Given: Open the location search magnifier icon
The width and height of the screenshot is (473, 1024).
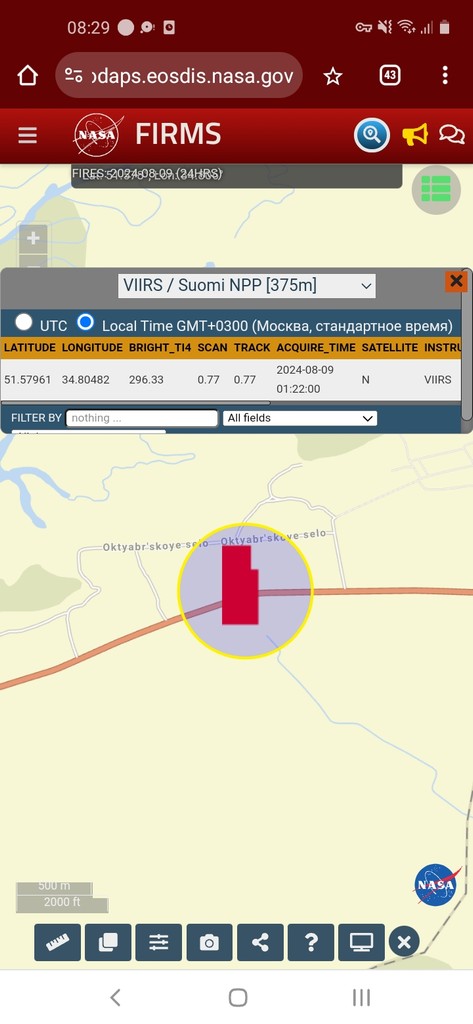Looking at the screenshot, I should (372, 136).
